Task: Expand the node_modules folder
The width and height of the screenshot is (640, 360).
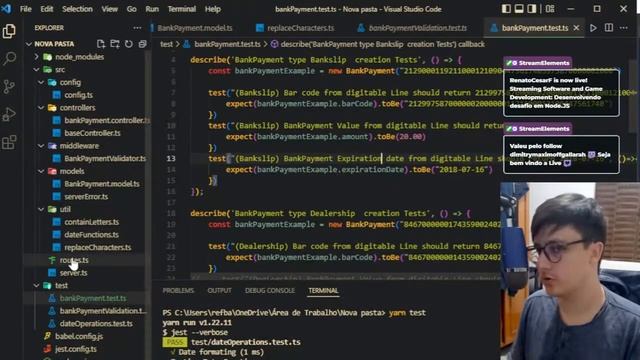Action: (36, 57)
